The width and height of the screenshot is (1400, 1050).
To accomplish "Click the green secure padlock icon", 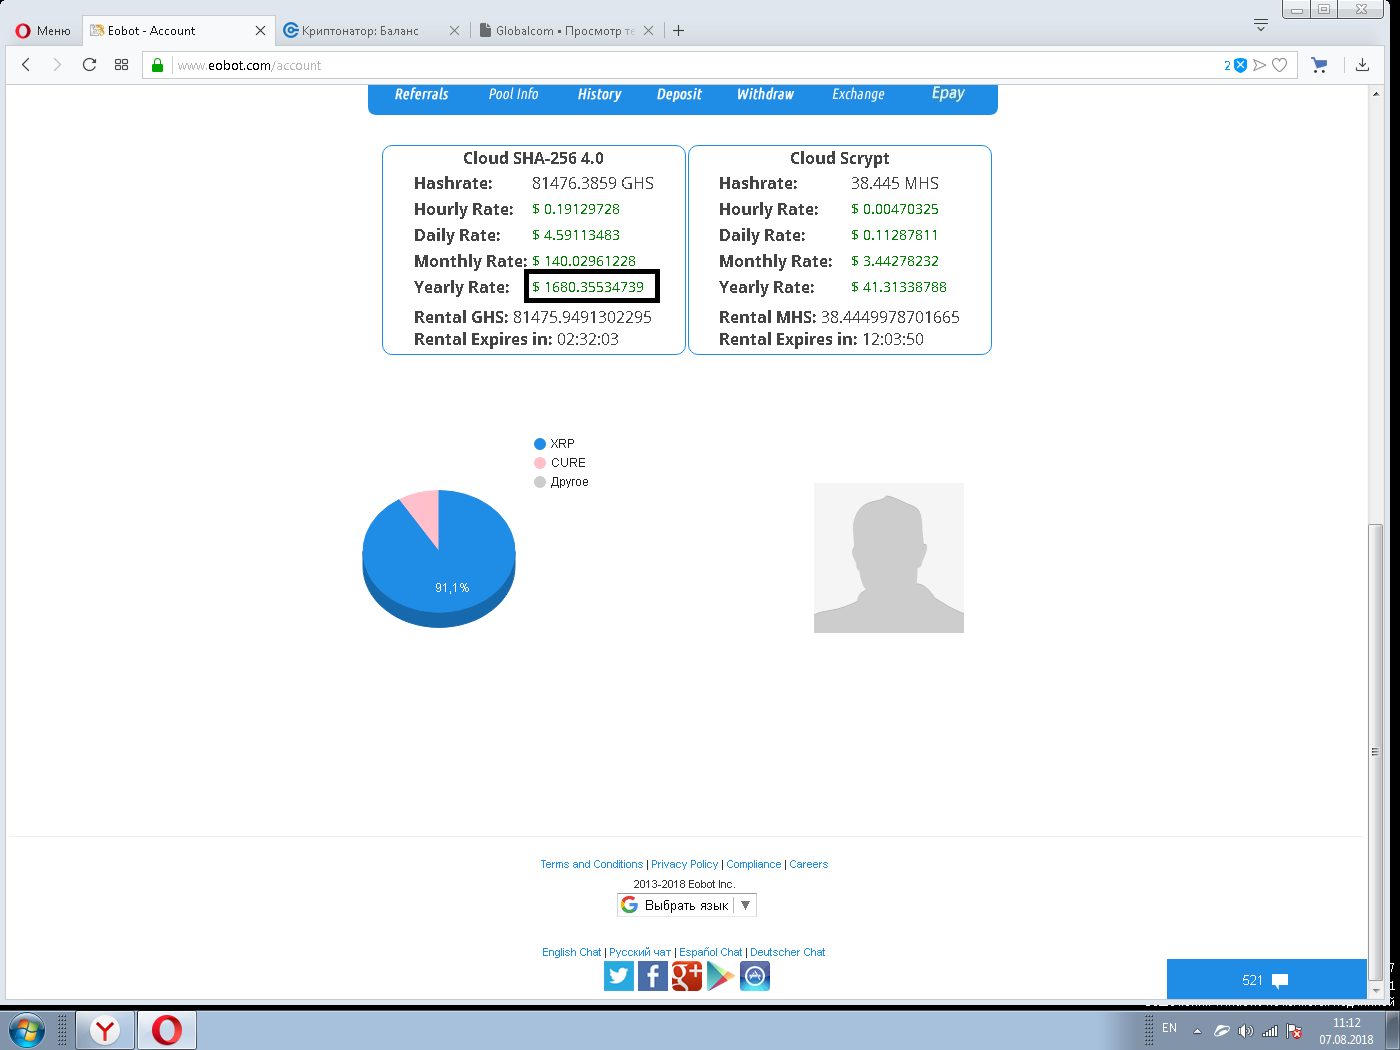I will [x=157, y=65].
